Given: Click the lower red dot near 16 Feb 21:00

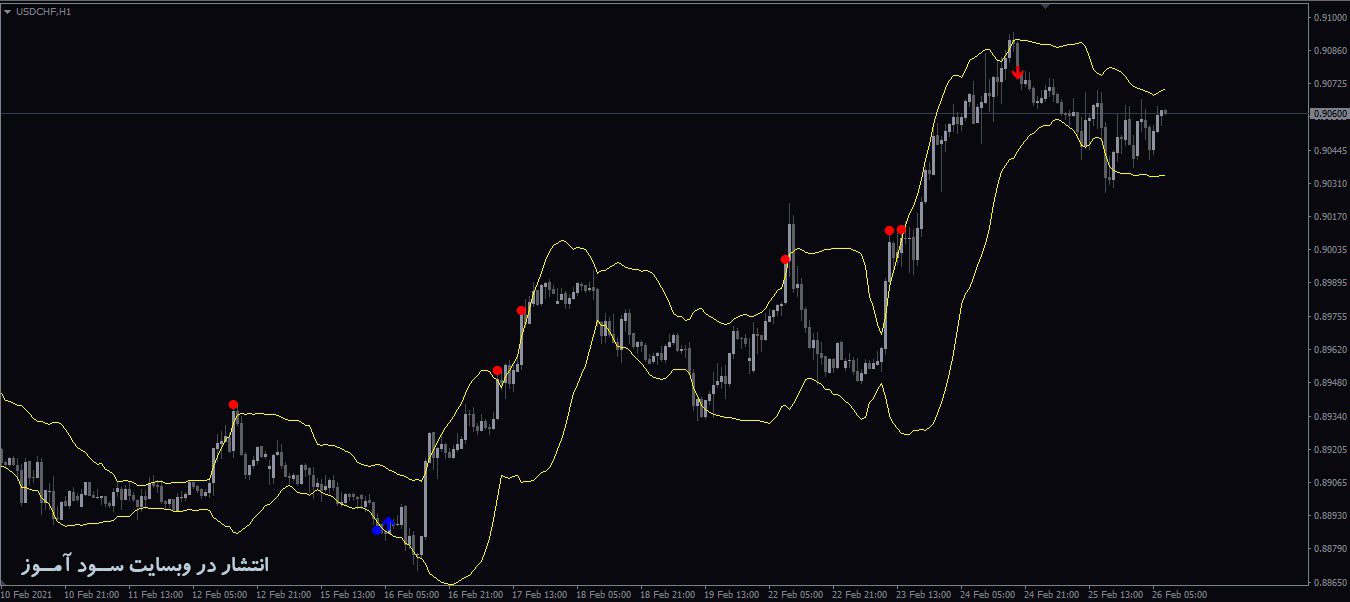Looking at the screenshot, I should click(497, 371).
